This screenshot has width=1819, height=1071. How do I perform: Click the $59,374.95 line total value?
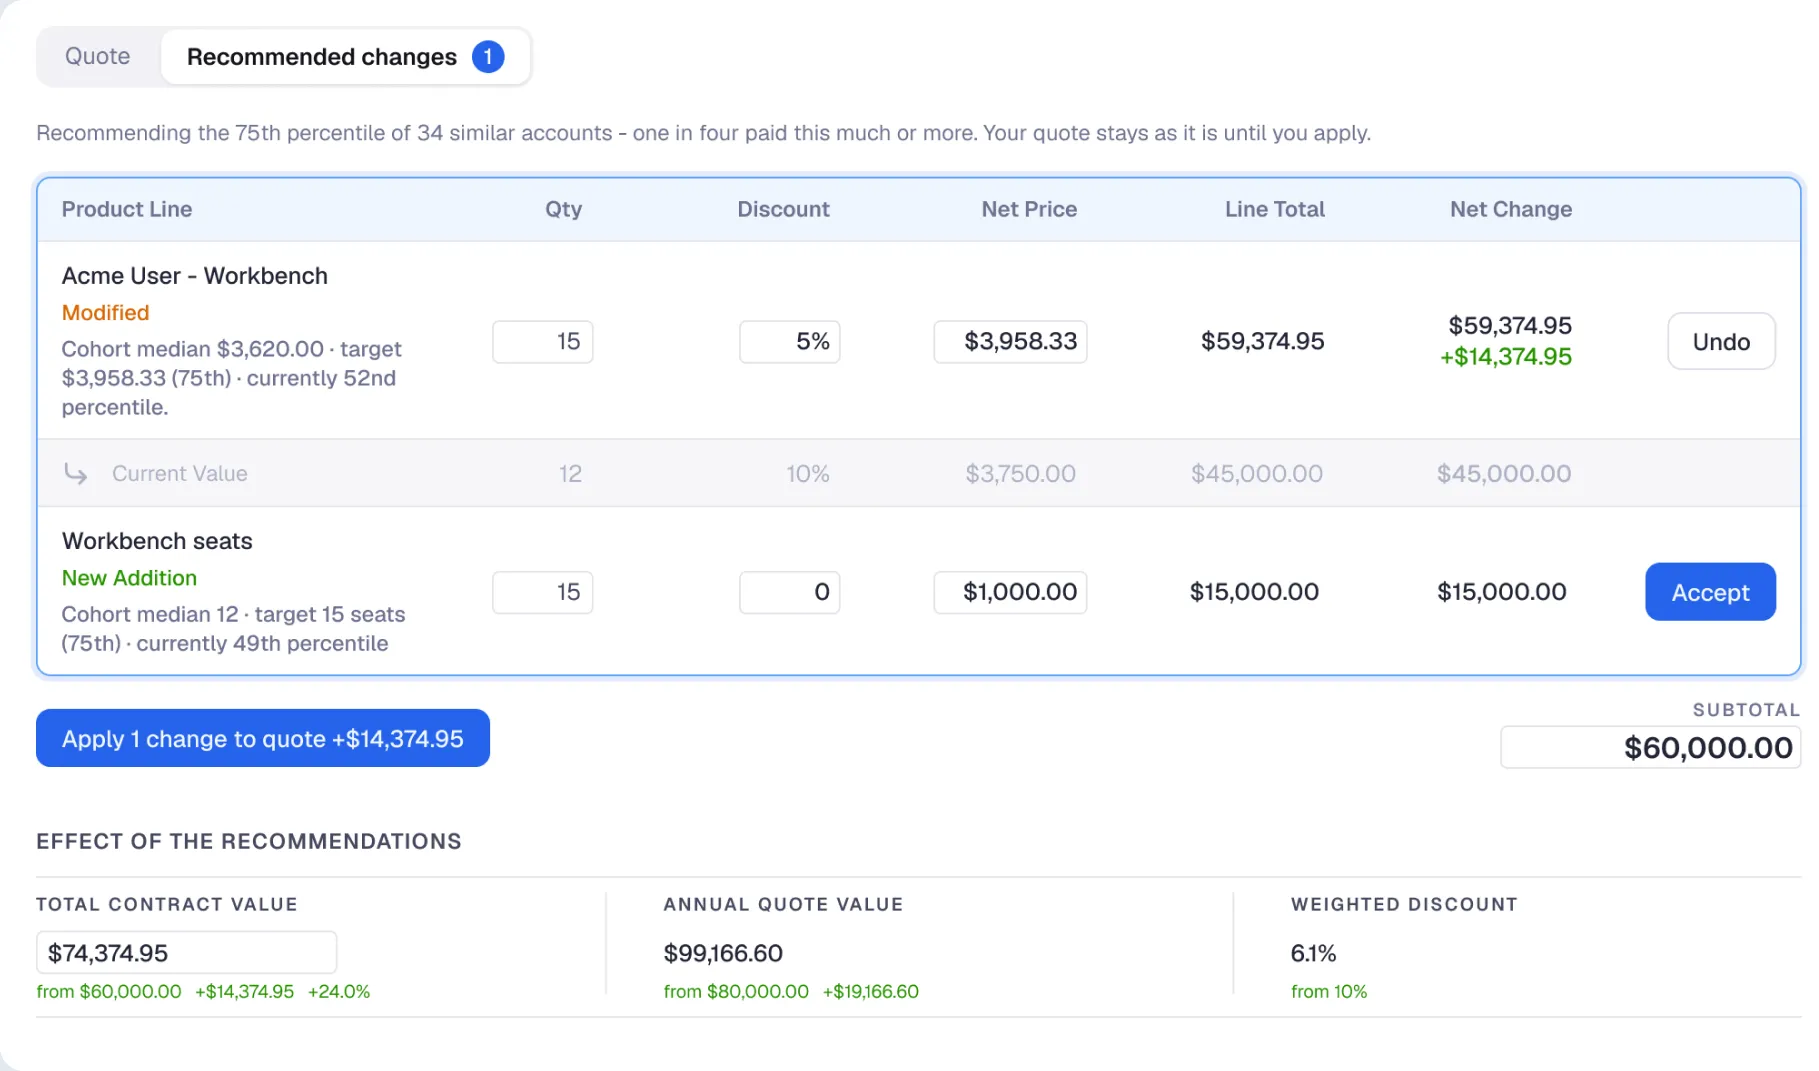1262,342
